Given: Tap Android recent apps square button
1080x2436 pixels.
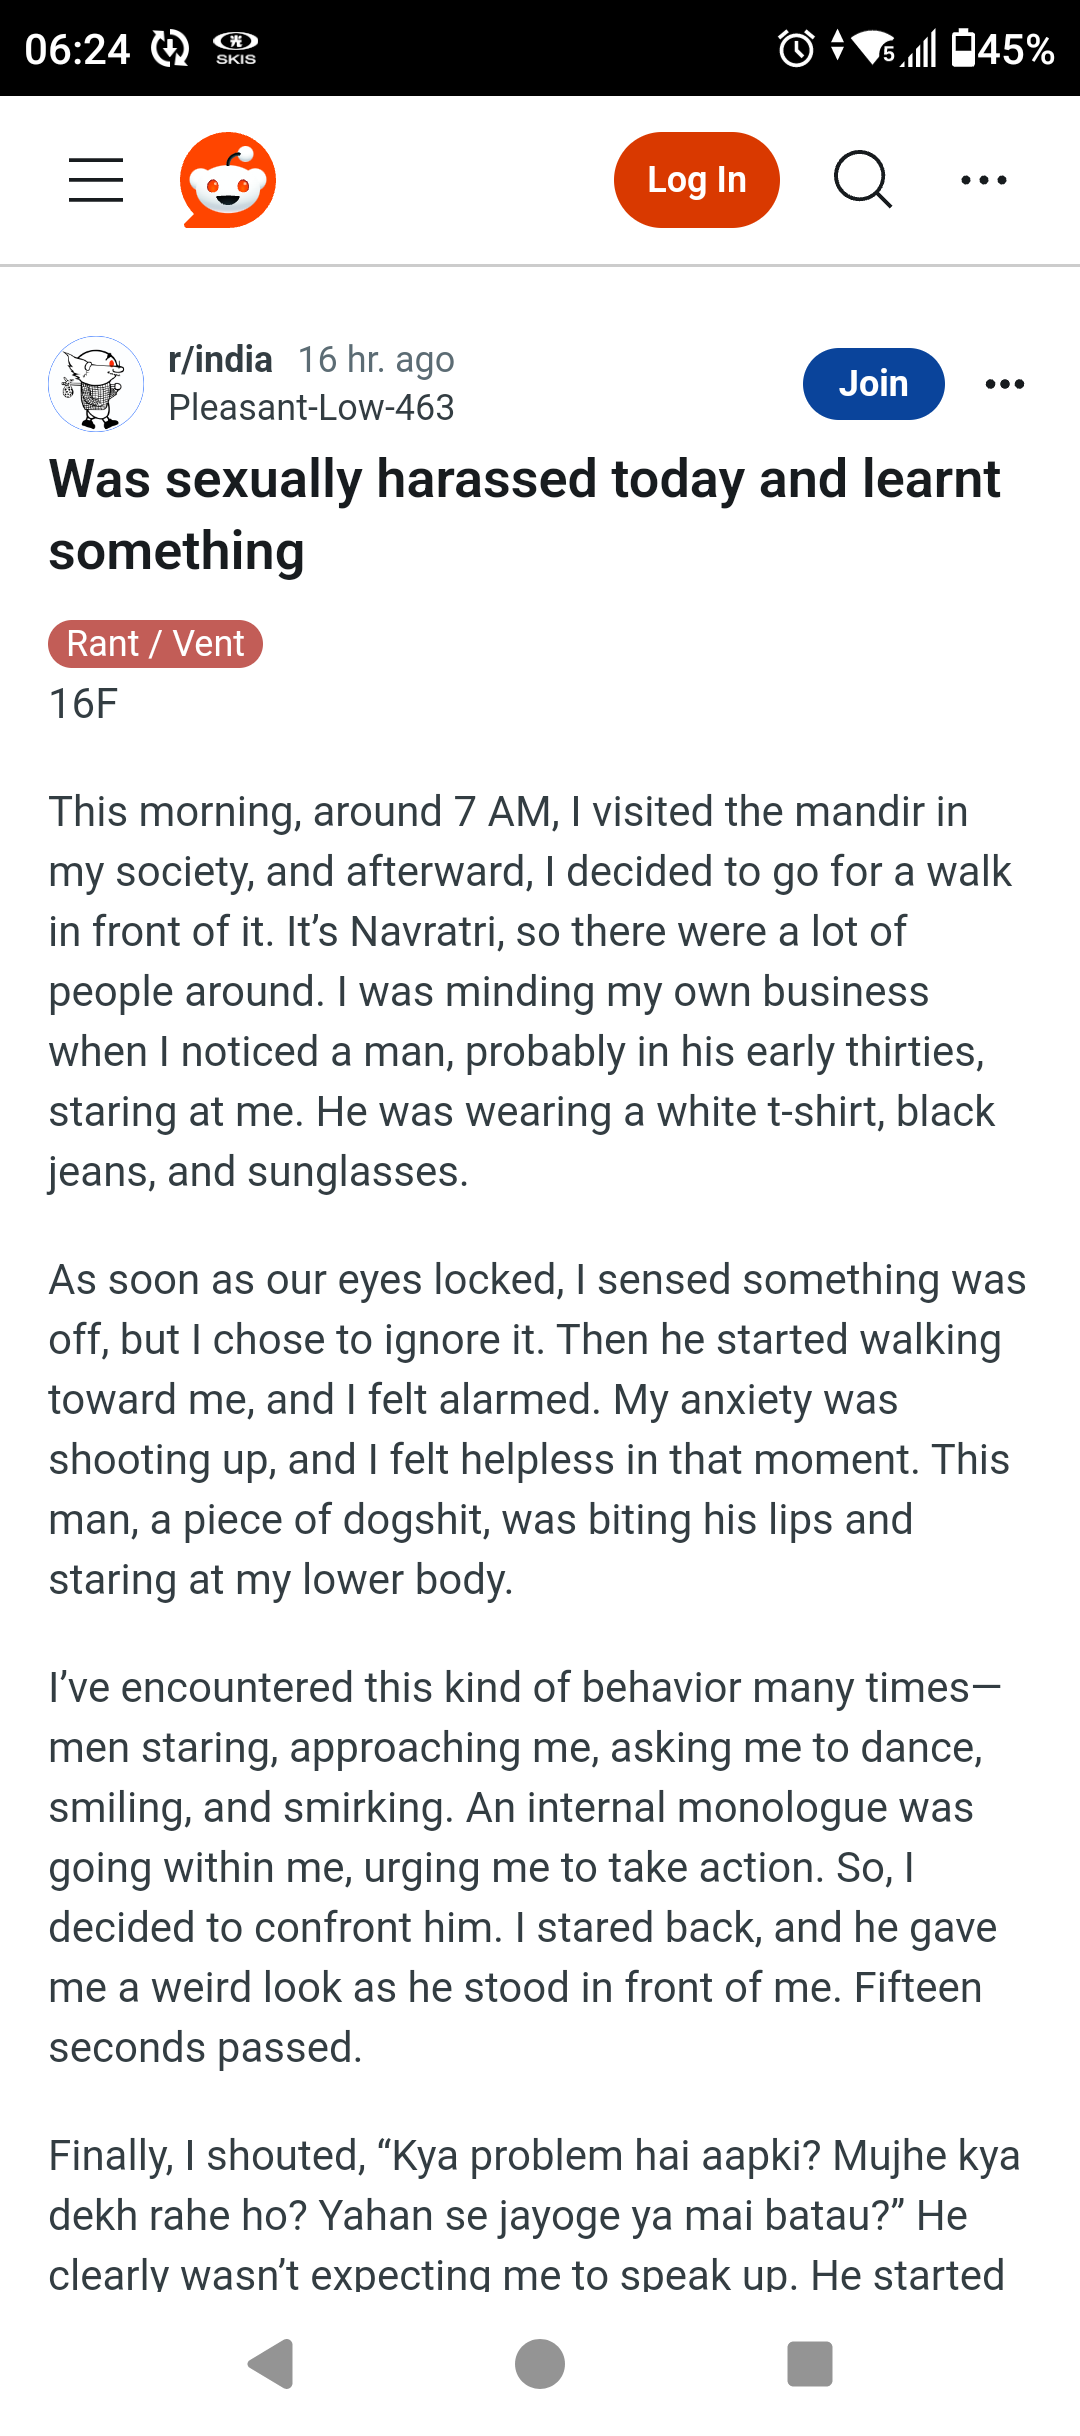Looking at the screenshot, I should 810,2364.
